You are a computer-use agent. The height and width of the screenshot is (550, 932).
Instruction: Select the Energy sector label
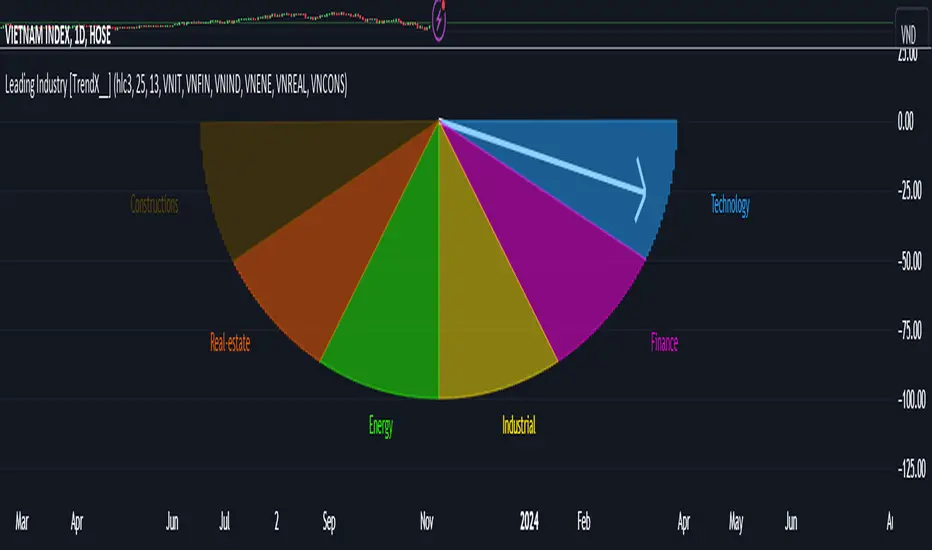(x=381, y=426)
